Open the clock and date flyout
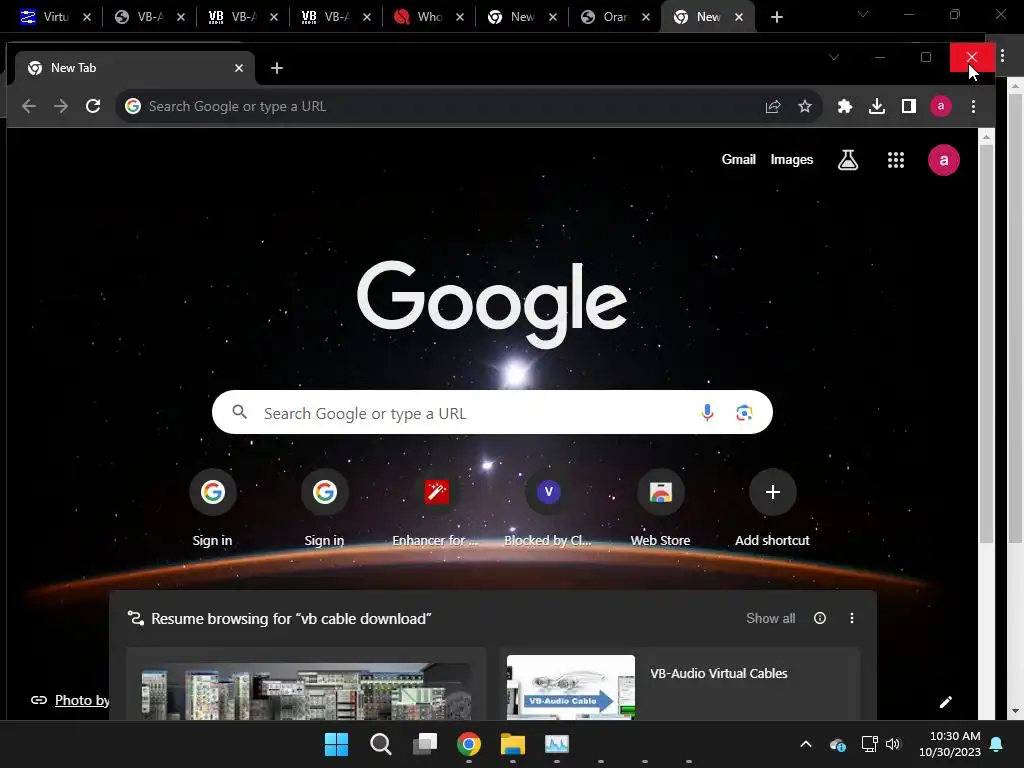The image size is (1024, 768). [950, 744]
